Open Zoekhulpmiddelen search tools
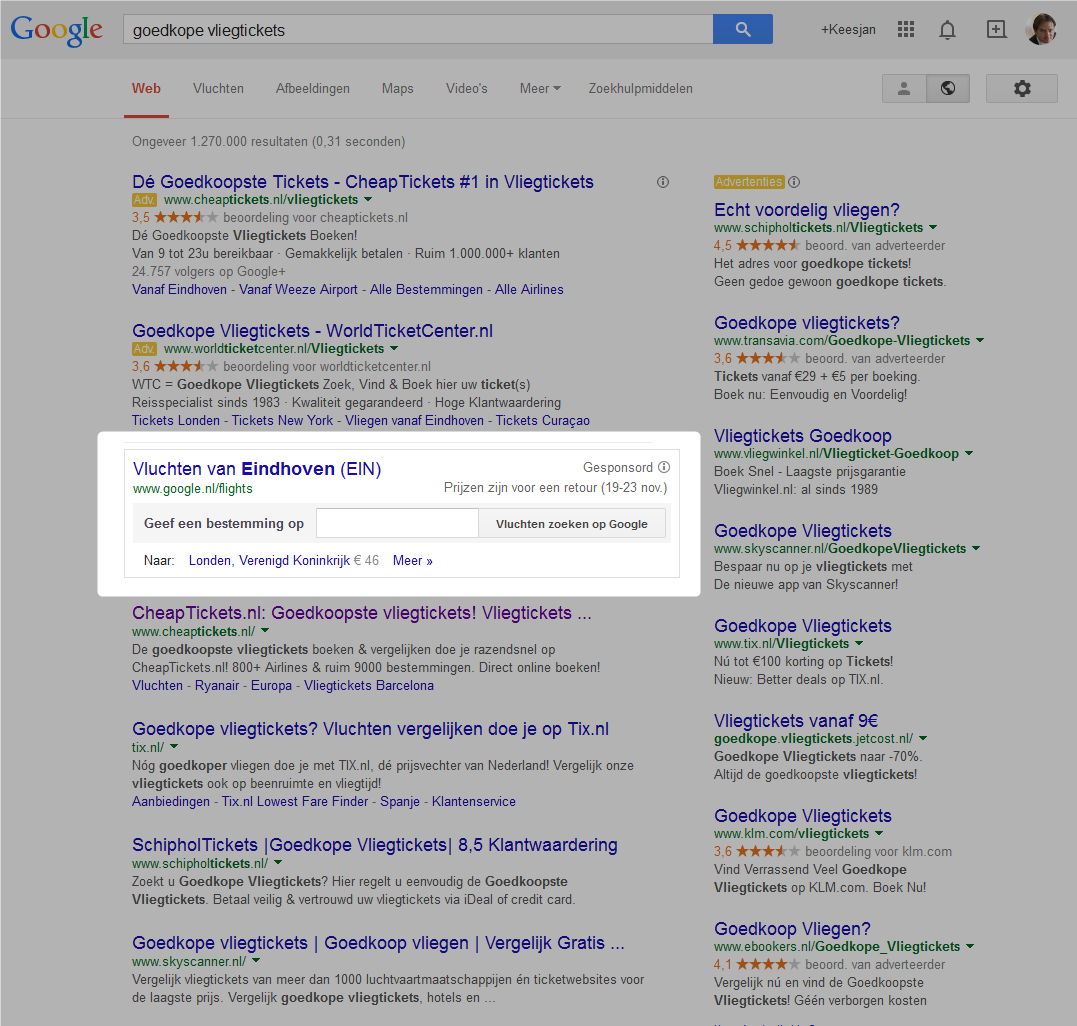Screen dimensions: 1077x1026 [x=640, y=89]
